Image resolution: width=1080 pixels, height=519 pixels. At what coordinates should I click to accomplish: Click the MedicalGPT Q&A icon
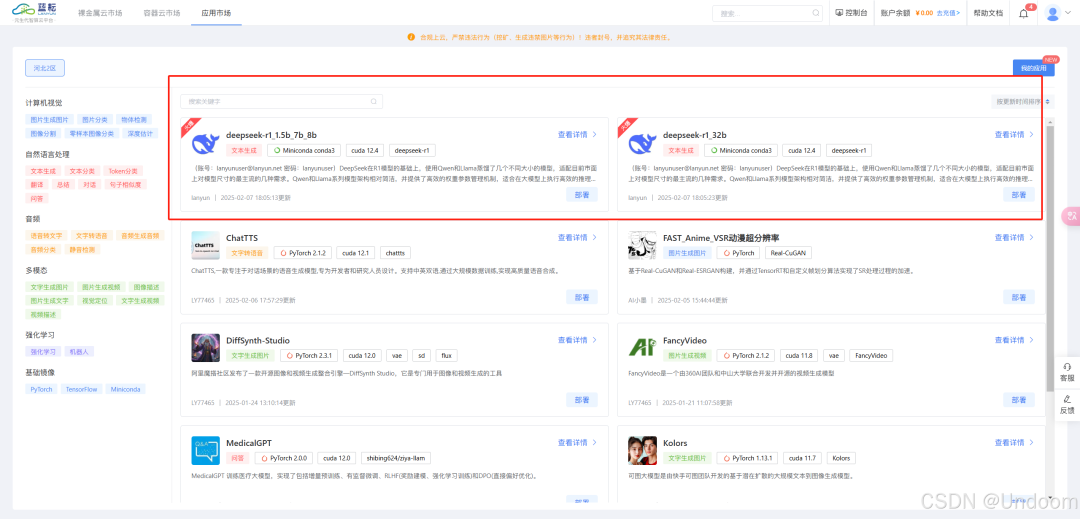tap(205, 450)
